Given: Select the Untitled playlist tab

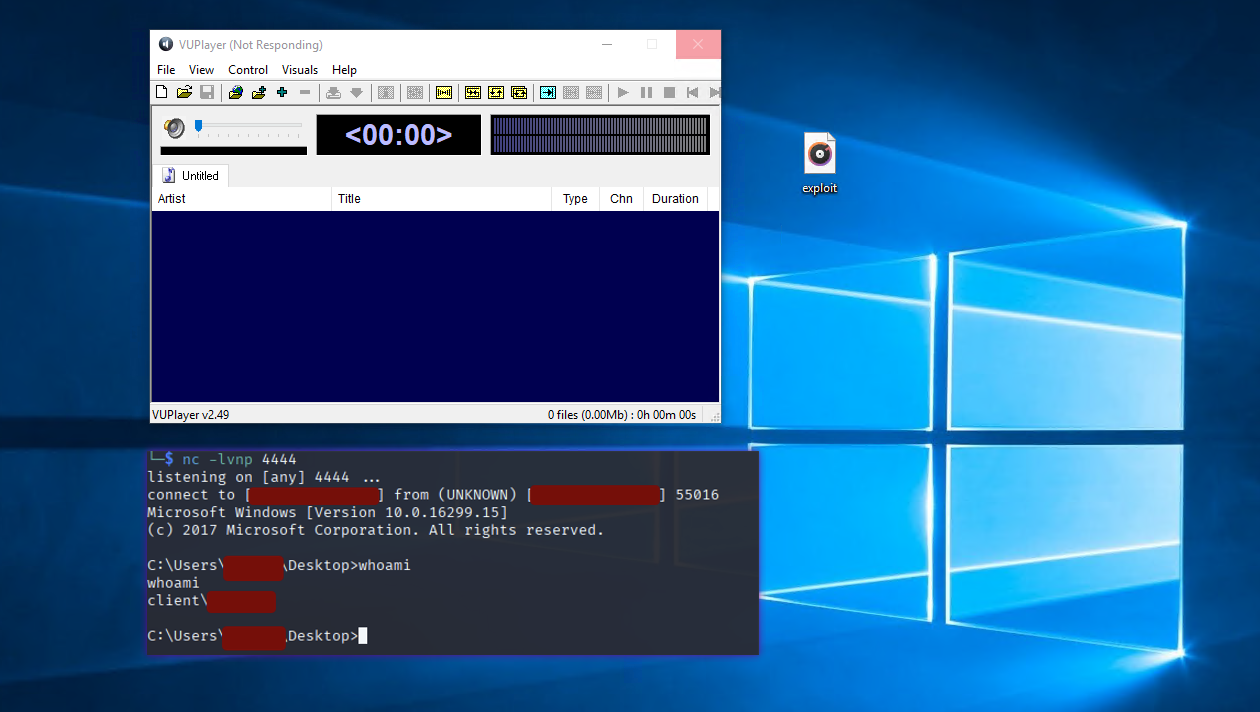Looking at the screenshot, I should click(x=190, y=176).
